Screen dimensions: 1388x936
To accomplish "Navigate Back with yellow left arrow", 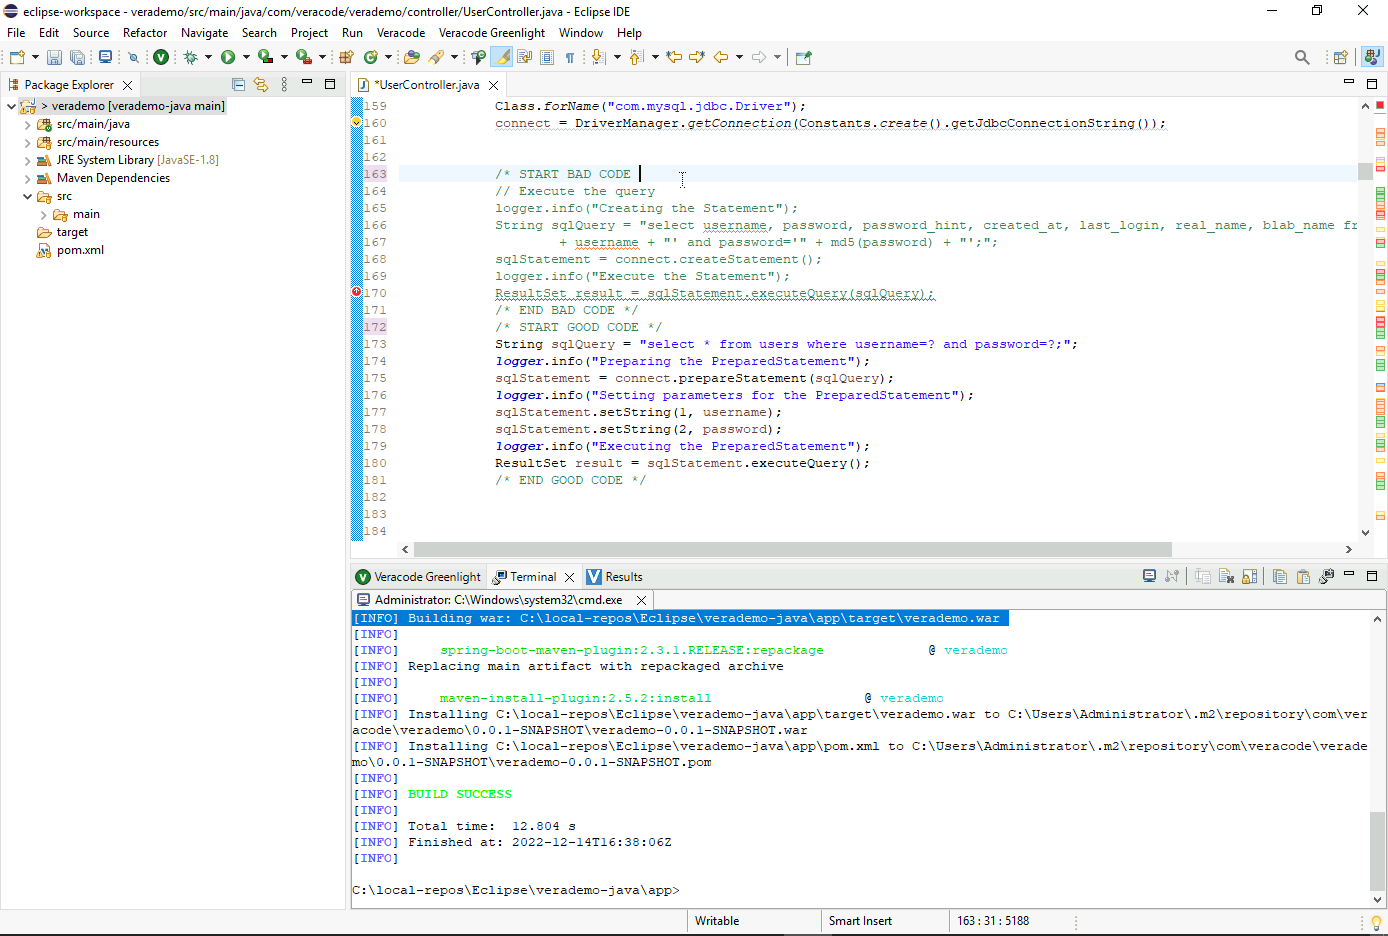I will [721, 57].
